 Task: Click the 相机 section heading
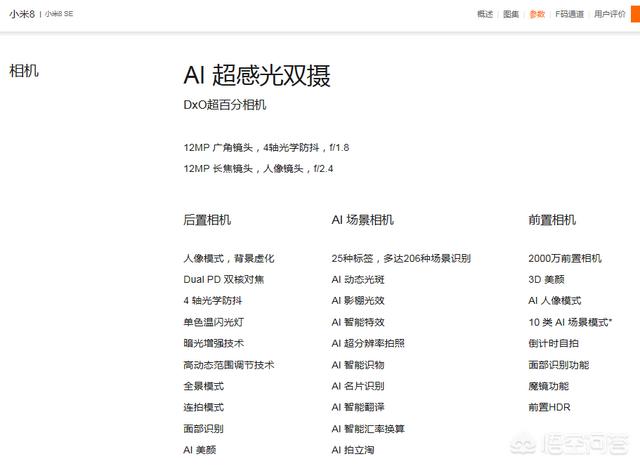tap(24, 71)
